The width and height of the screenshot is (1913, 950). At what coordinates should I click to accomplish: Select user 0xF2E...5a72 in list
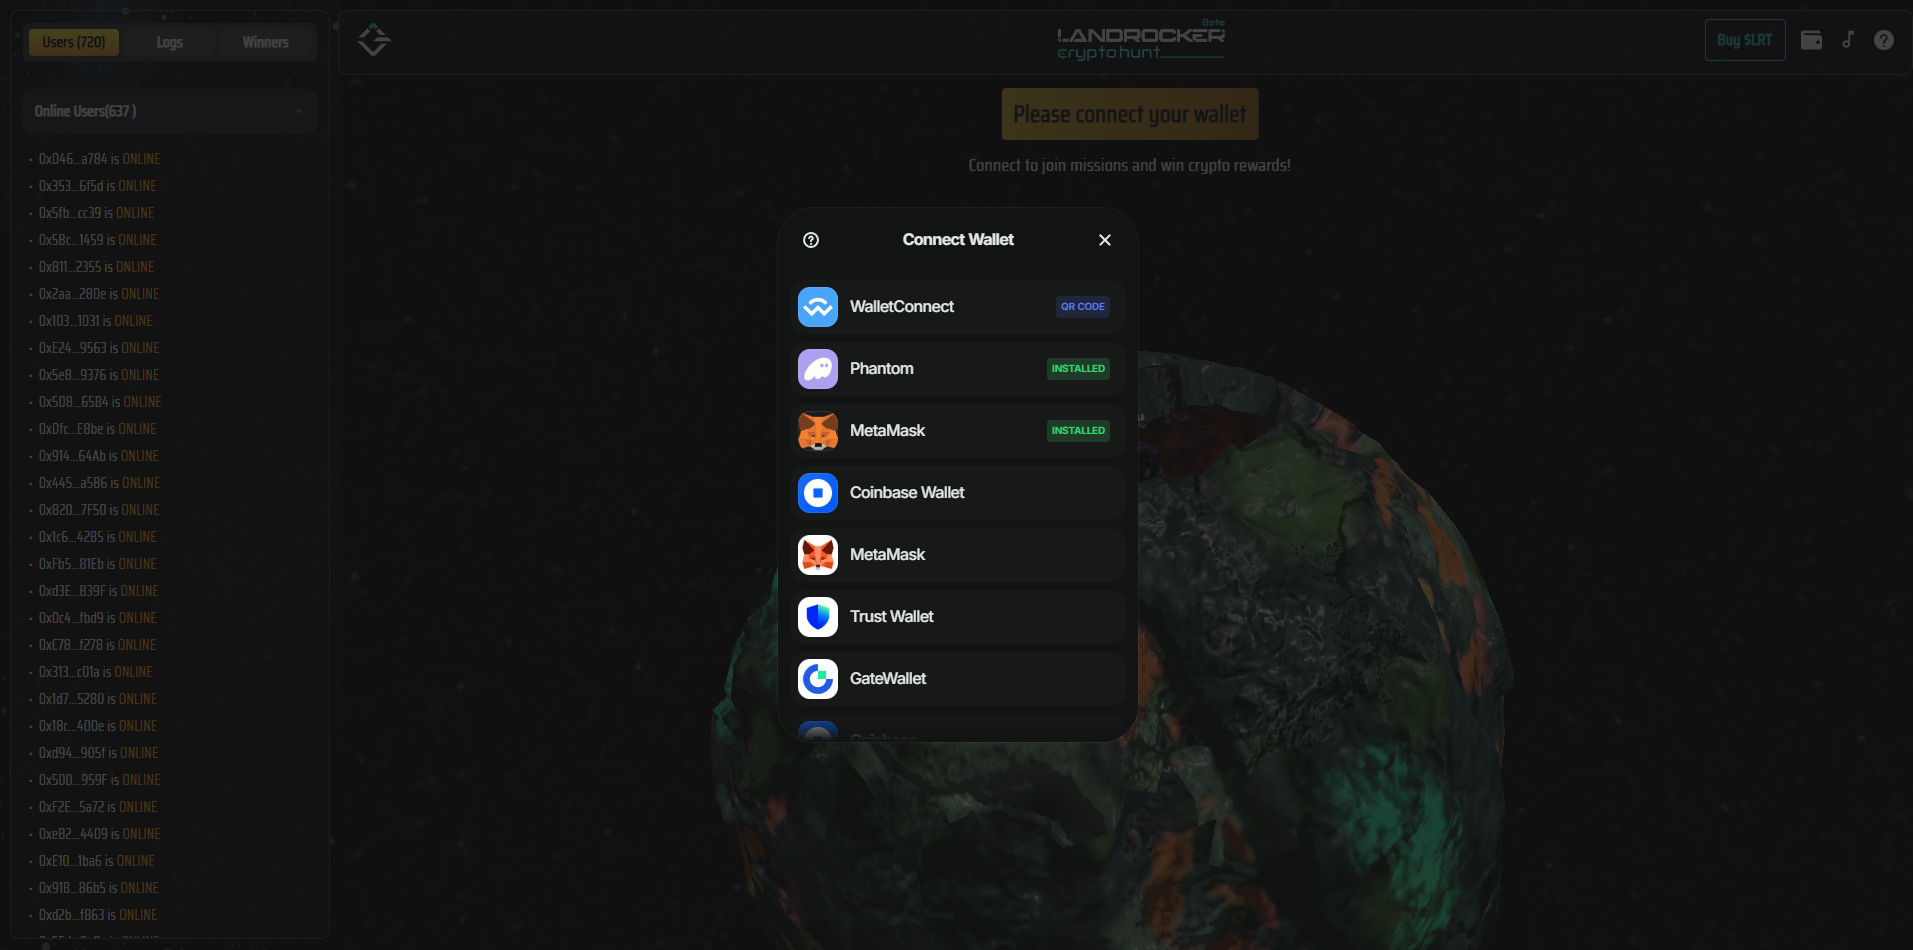click(x=97, y=807)
